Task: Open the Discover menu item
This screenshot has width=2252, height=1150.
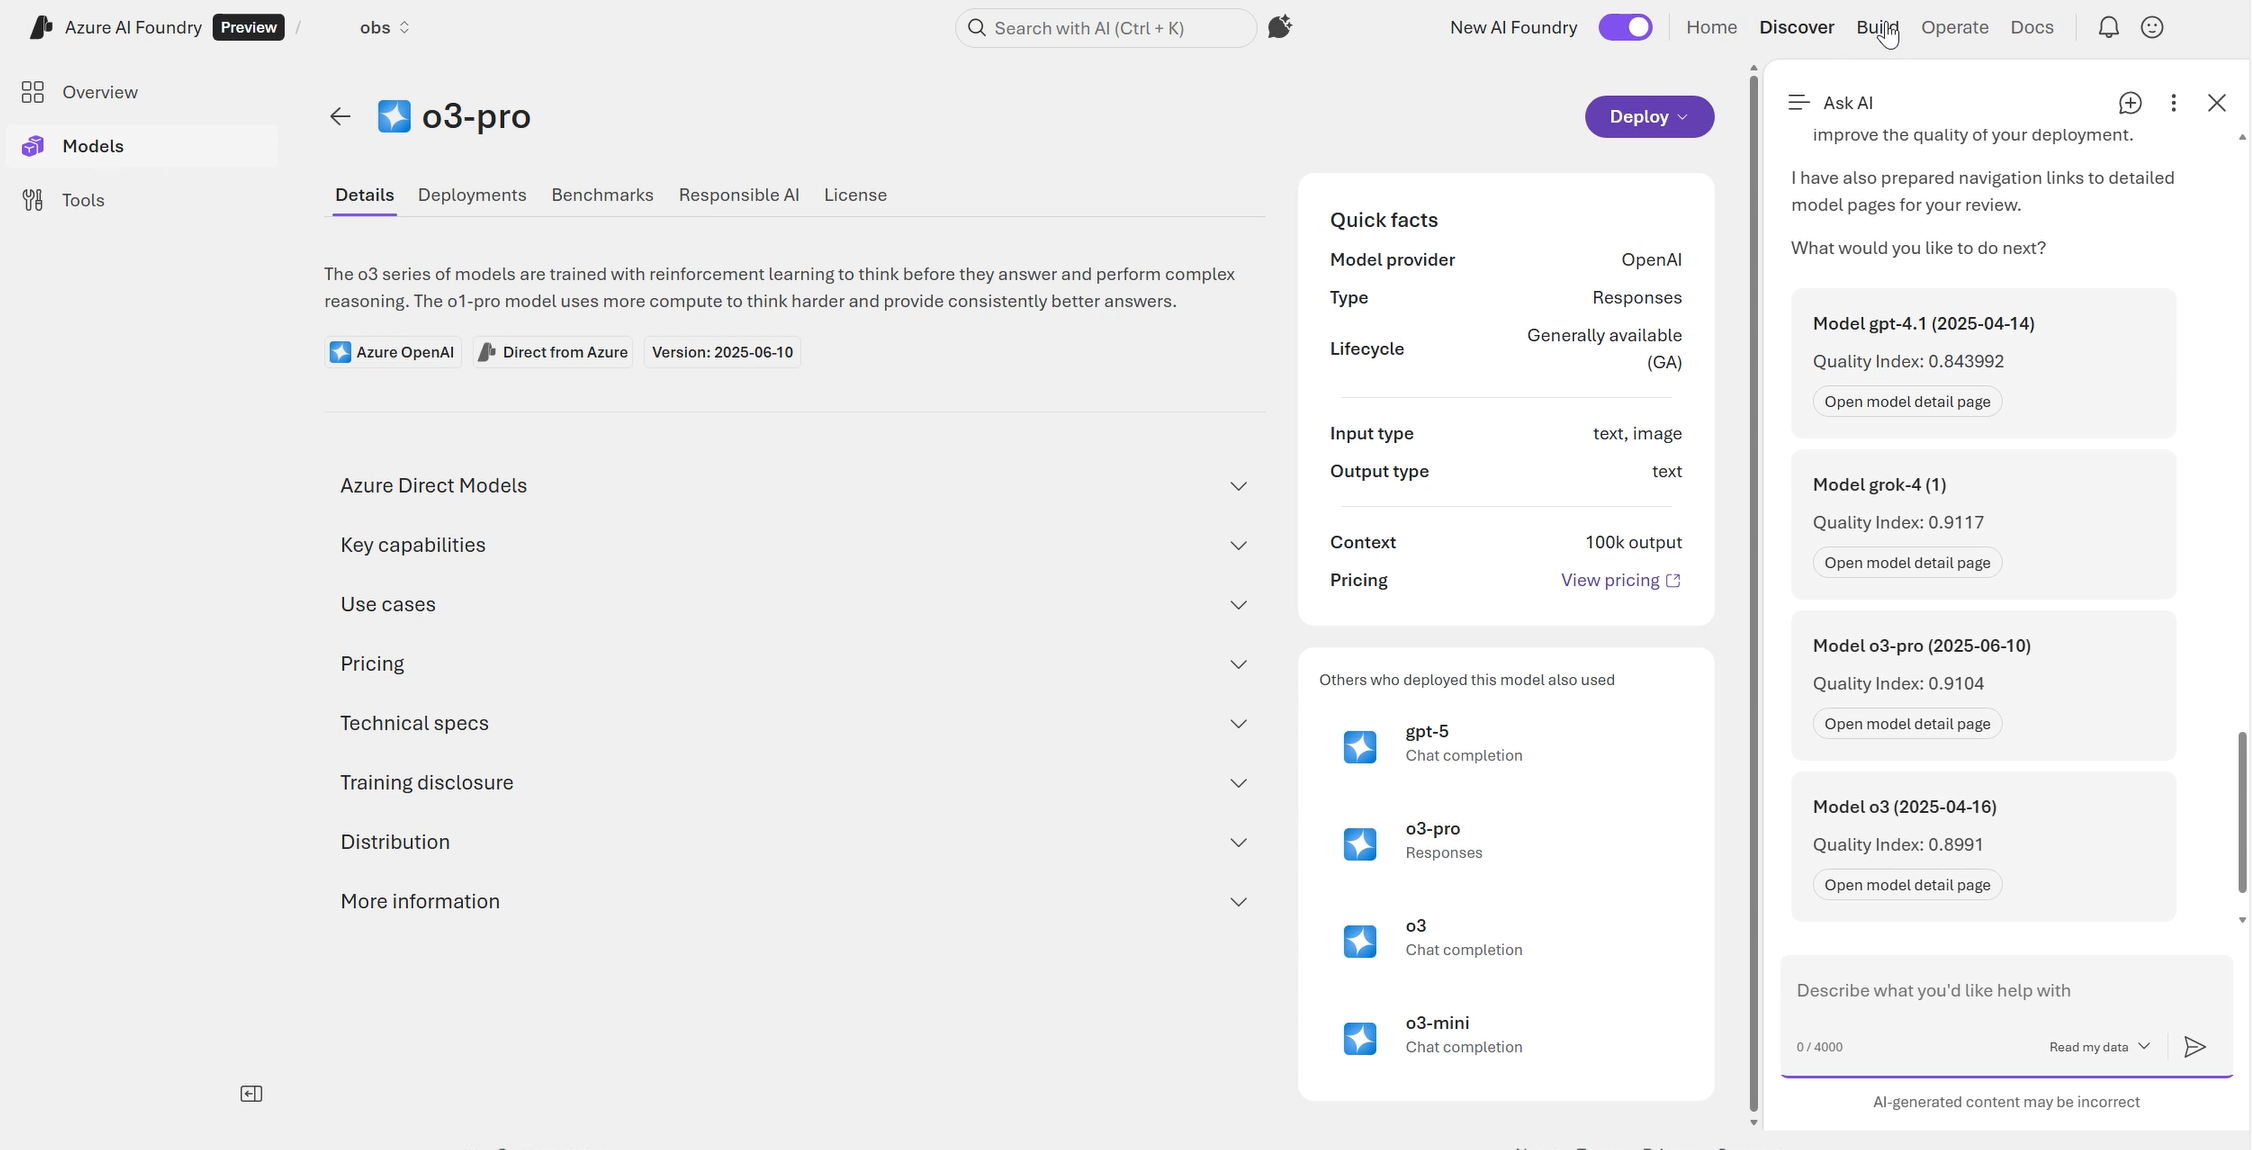Action: (1796, 27)
